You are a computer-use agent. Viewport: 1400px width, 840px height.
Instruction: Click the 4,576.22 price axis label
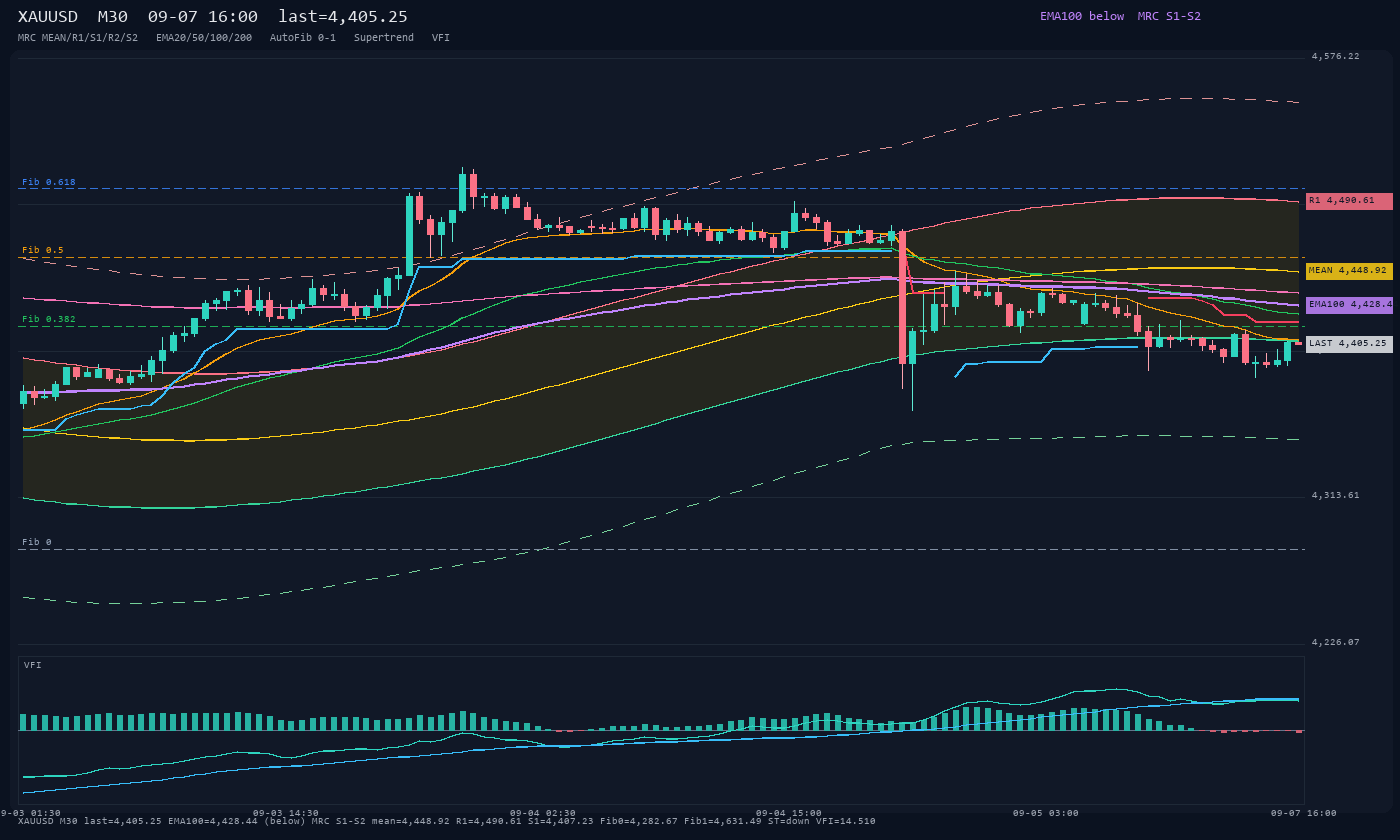click(x=1336, y=56)
